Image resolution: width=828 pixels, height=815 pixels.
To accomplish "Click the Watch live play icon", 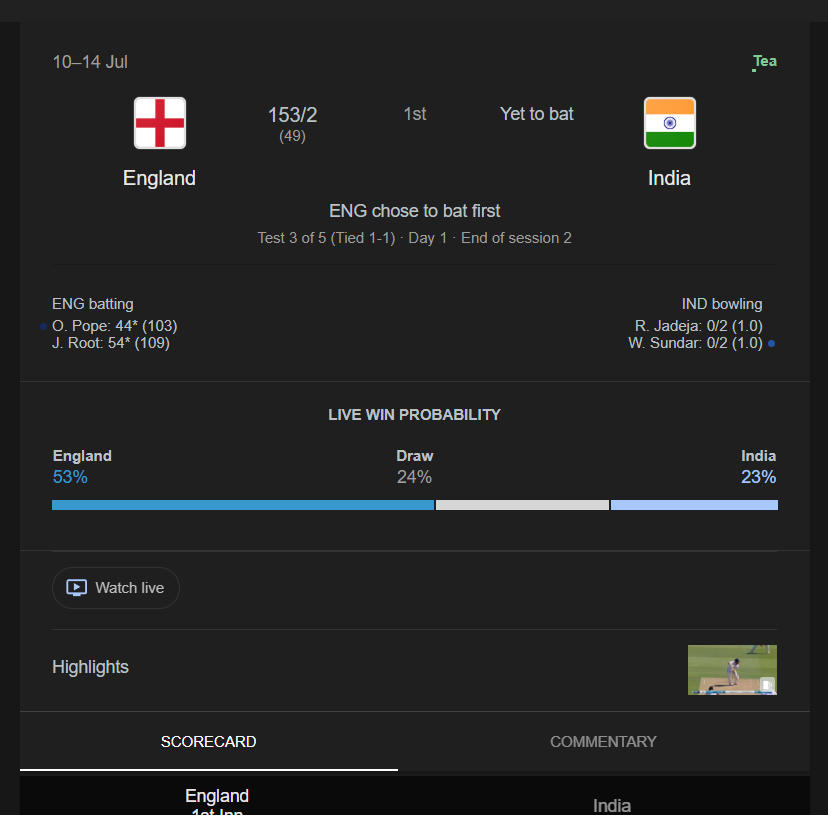I will [x=77, y=587].
